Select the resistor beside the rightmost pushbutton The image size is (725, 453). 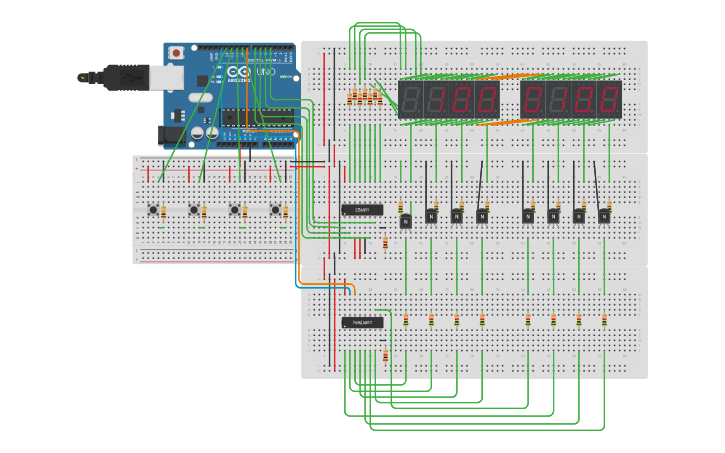[x=285, y=212]
